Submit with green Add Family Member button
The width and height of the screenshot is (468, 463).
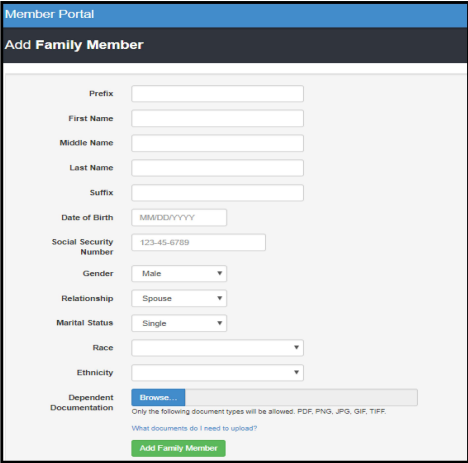pyautogui.click(x=178, y=448)
